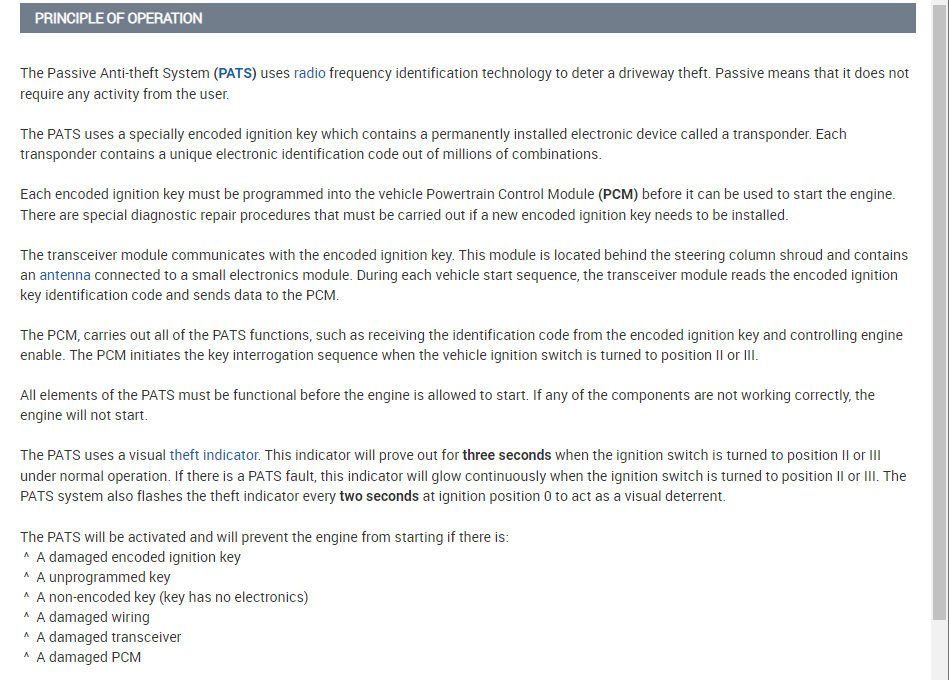The width and height of the screenshot is (949, 680).
Task: Click the "A unprogrammed key" bullet item
Action: coord(103,577)
